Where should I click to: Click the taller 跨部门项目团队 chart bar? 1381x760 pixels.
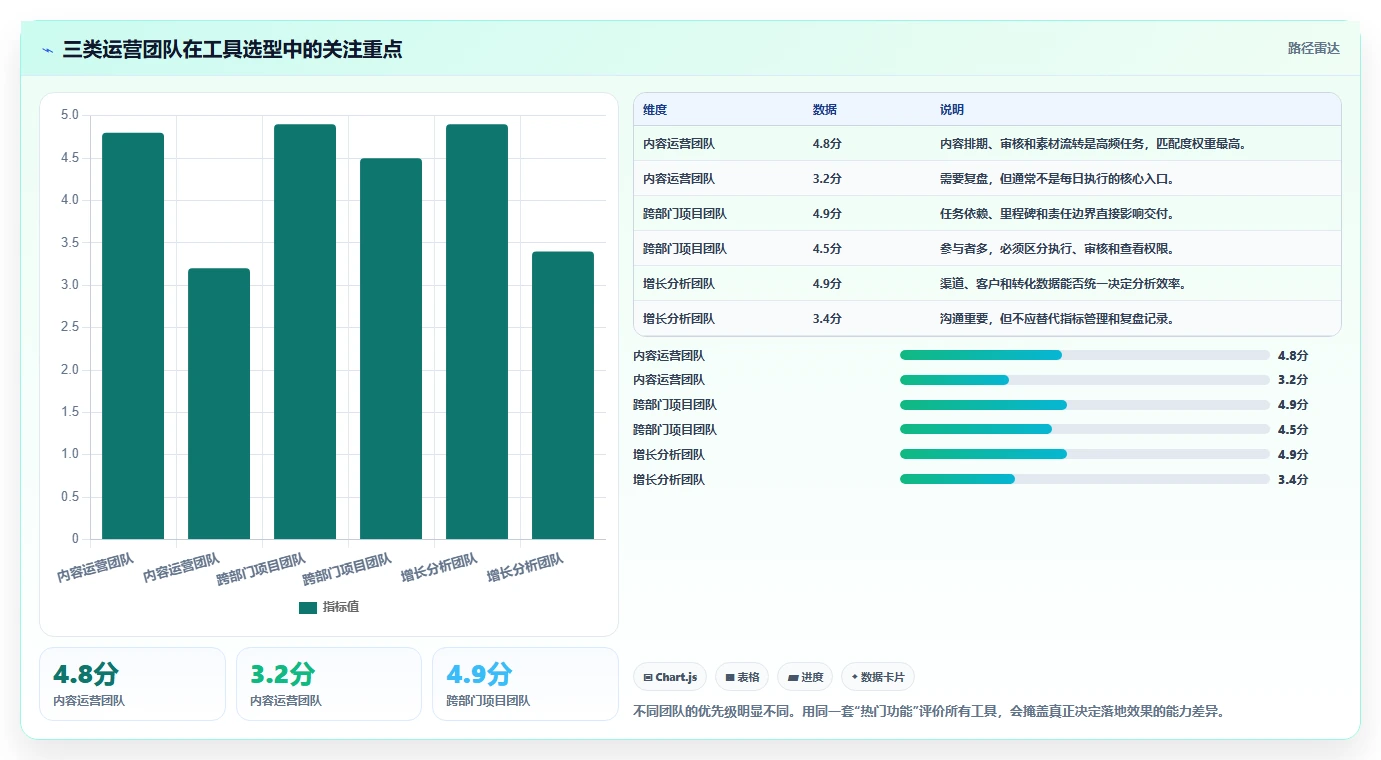[305, 332]
